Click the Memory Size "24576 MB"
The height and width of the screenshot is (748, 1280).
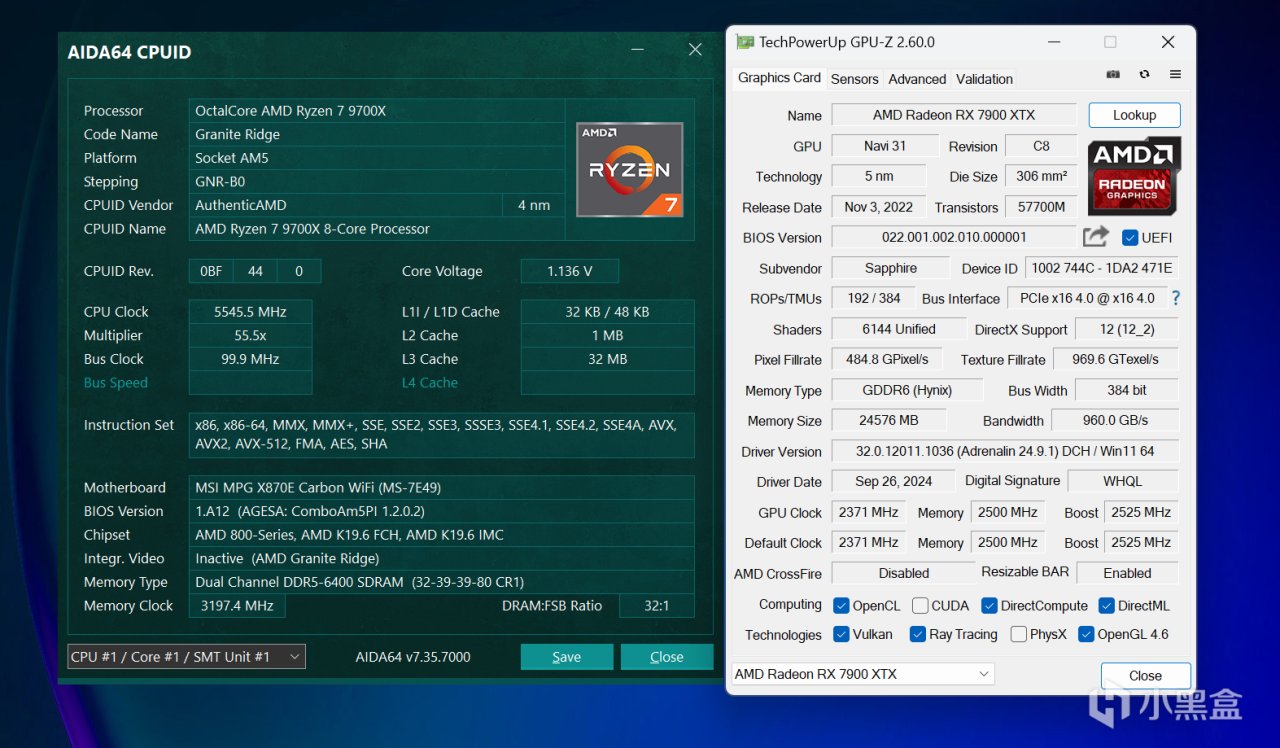pyautogui.click(x=888, y=420)
